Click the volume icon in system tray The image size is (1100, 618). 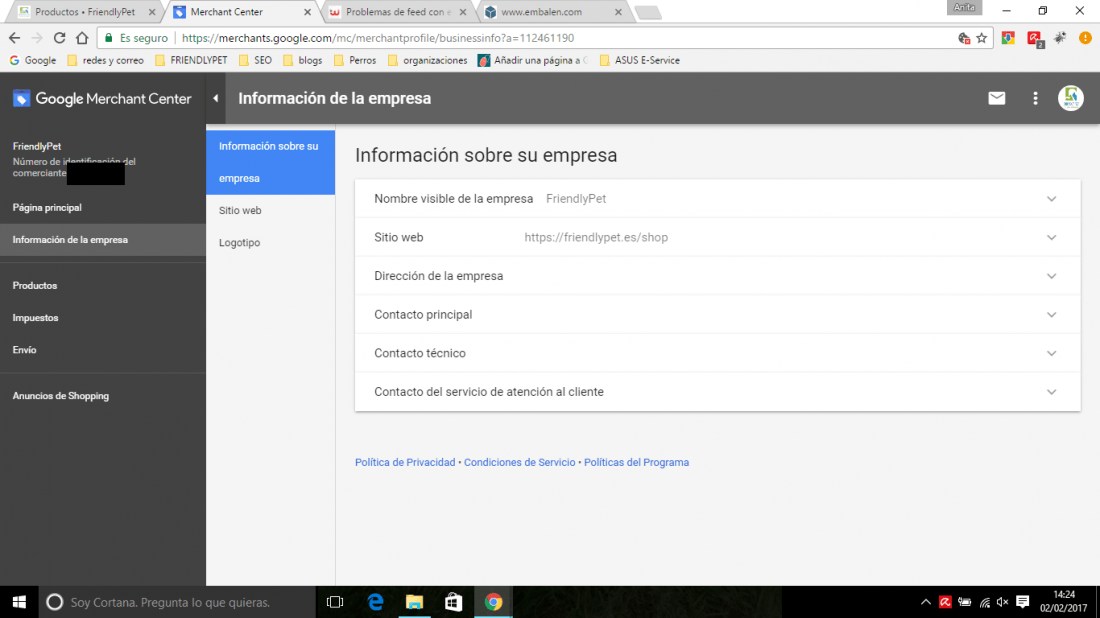(1003, 602)
